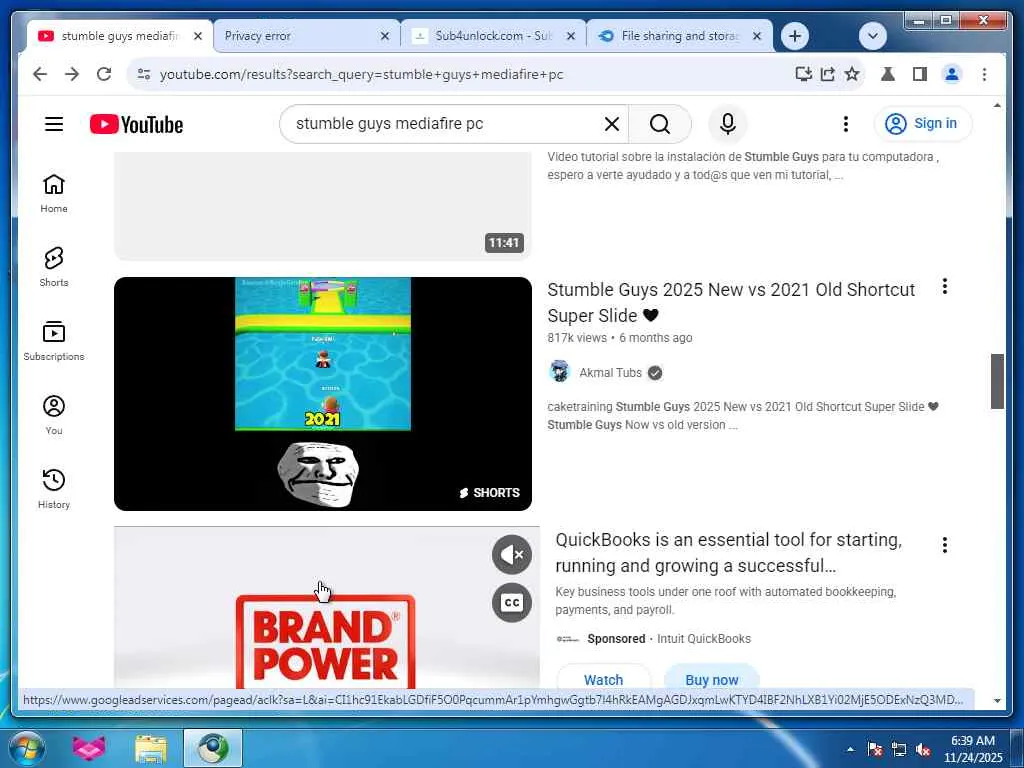Click the Intuit QuickBooks sponsor name
This screenshot has width=1024, height=768.
click(703, 639)
